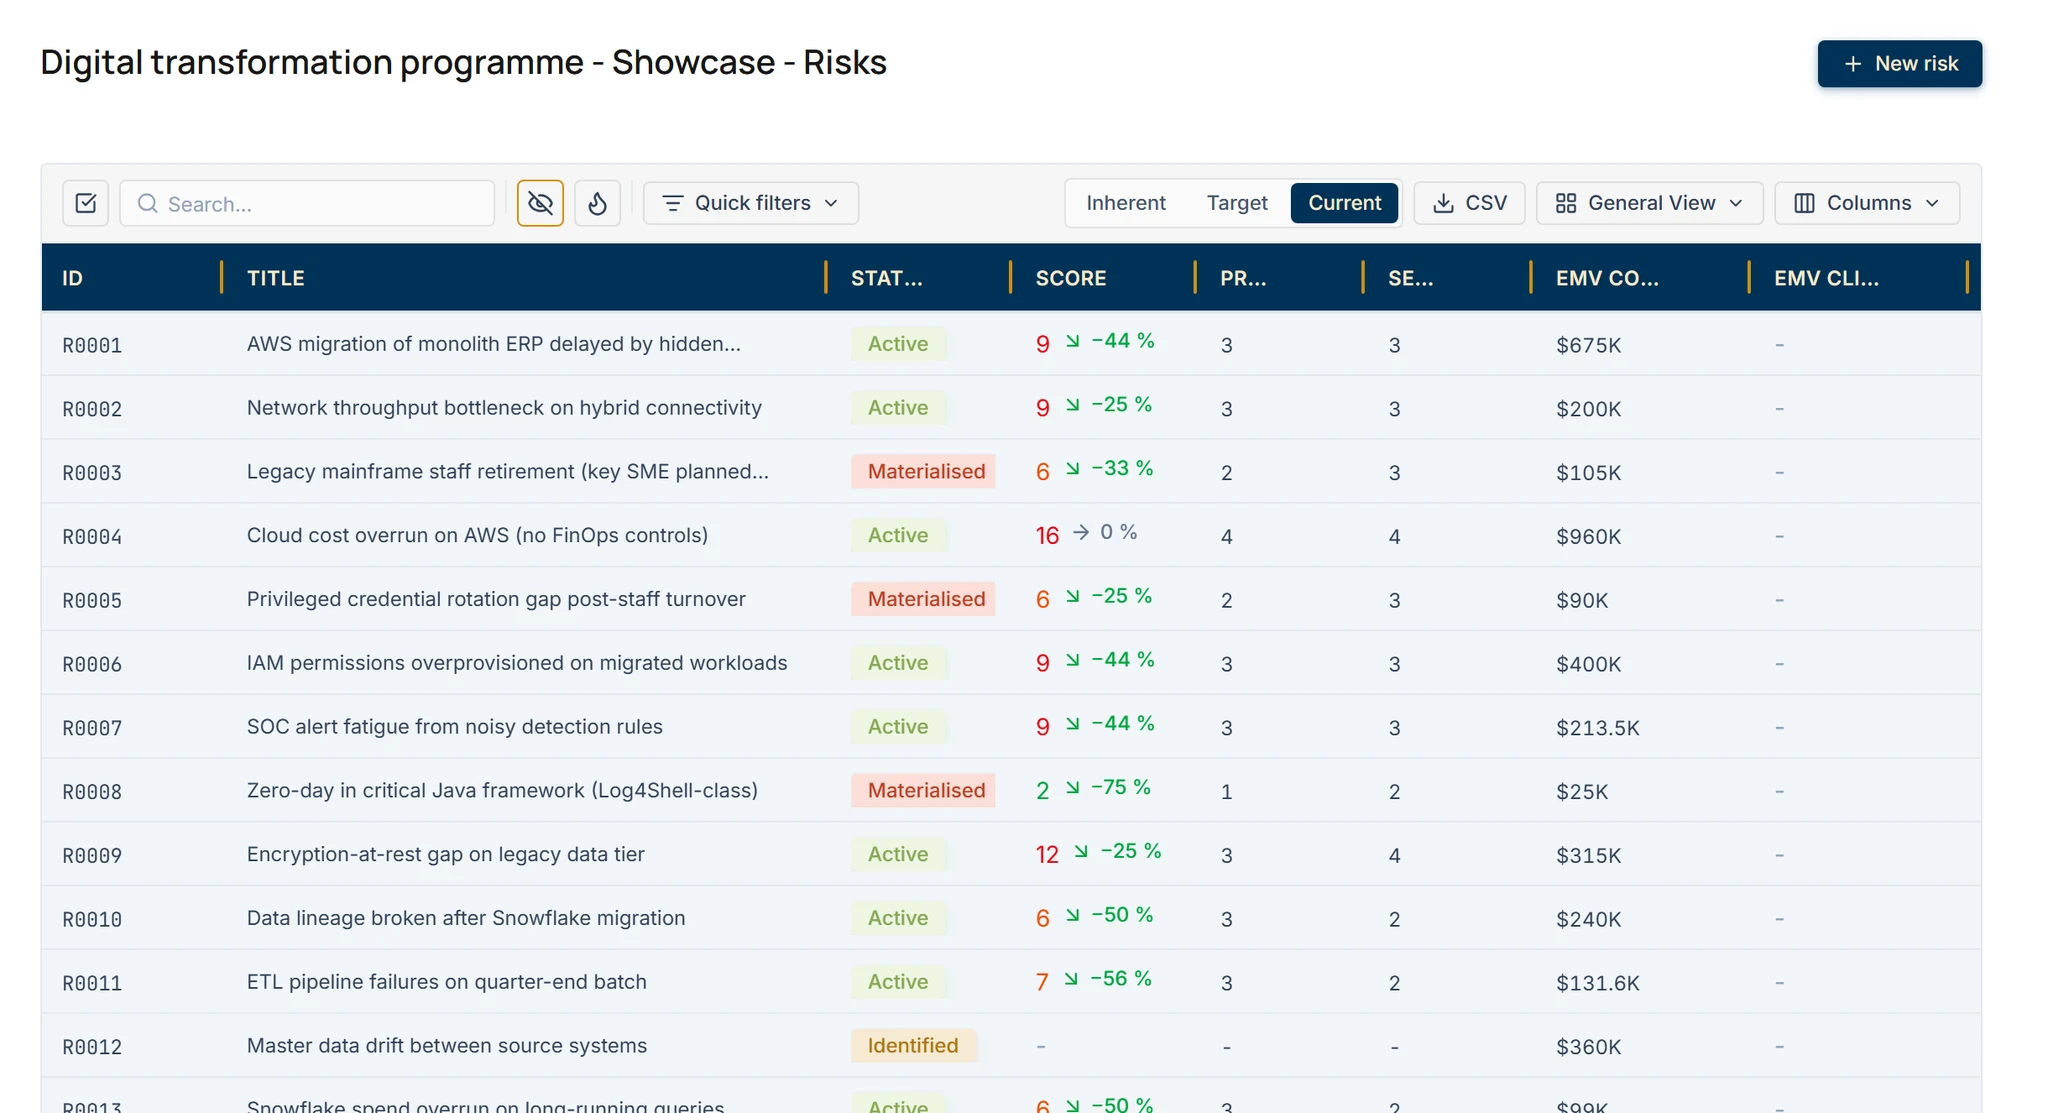Click the $131.6K EMV cost value

[1597, 983]
